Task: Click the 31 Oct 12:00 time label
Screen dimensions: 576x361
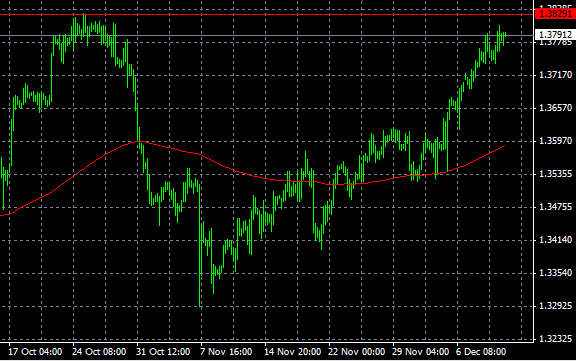Action: (163, 352)
